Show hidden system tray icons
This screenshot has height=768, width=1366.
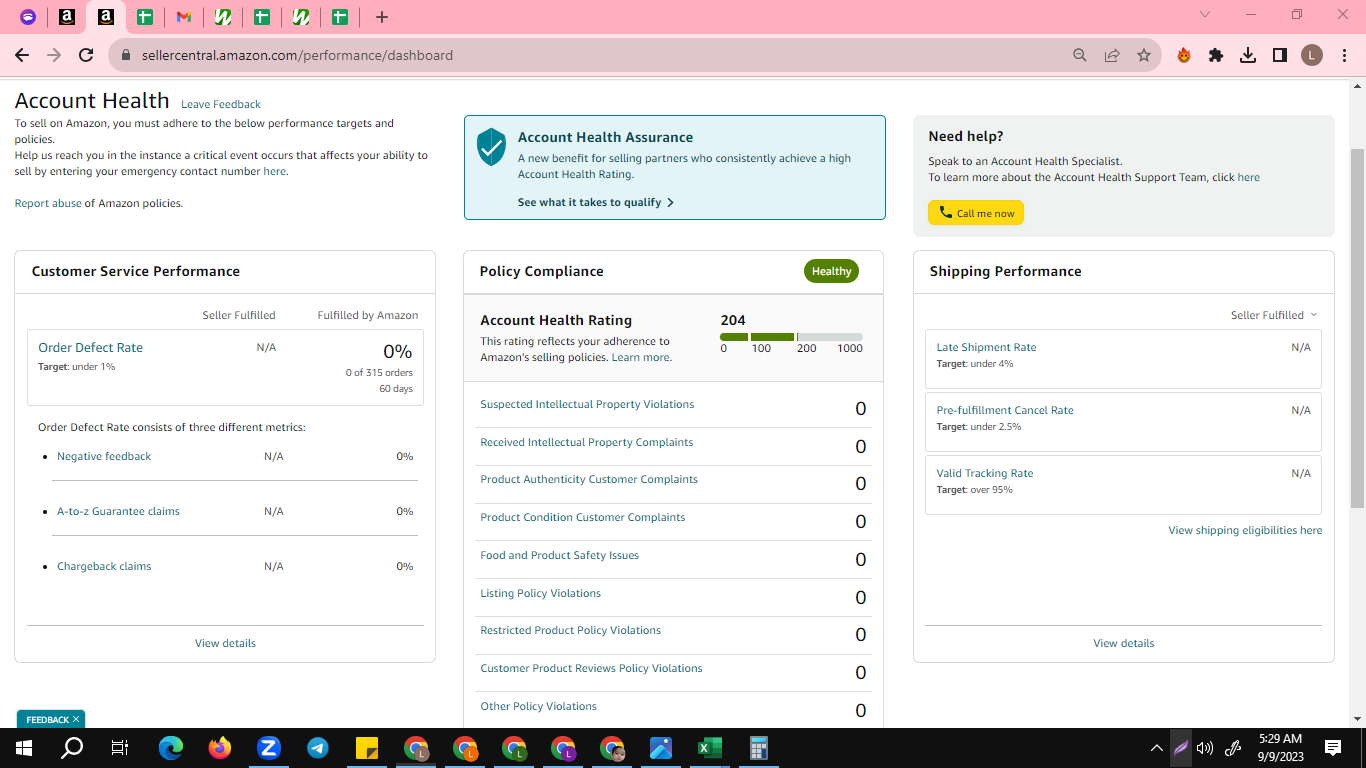pos(1157,748)
